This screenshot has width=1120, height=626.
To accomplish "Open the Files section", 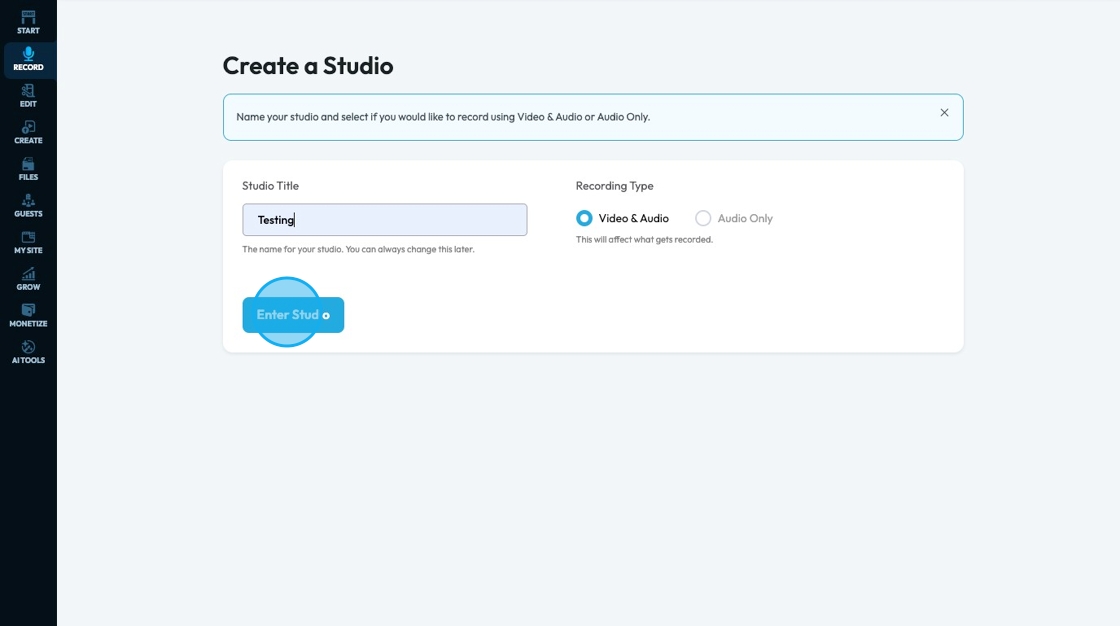I will [28, 169].
